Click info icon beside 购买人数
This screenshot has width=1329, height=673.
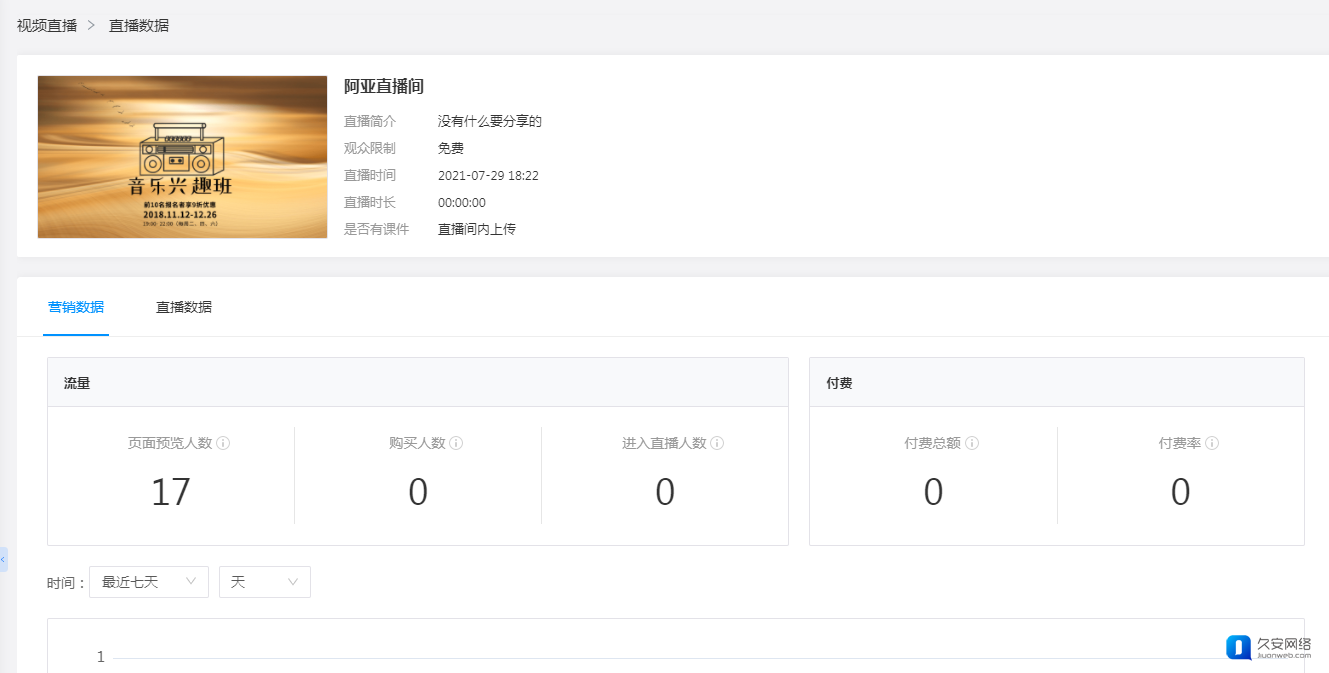click(456, 443)
